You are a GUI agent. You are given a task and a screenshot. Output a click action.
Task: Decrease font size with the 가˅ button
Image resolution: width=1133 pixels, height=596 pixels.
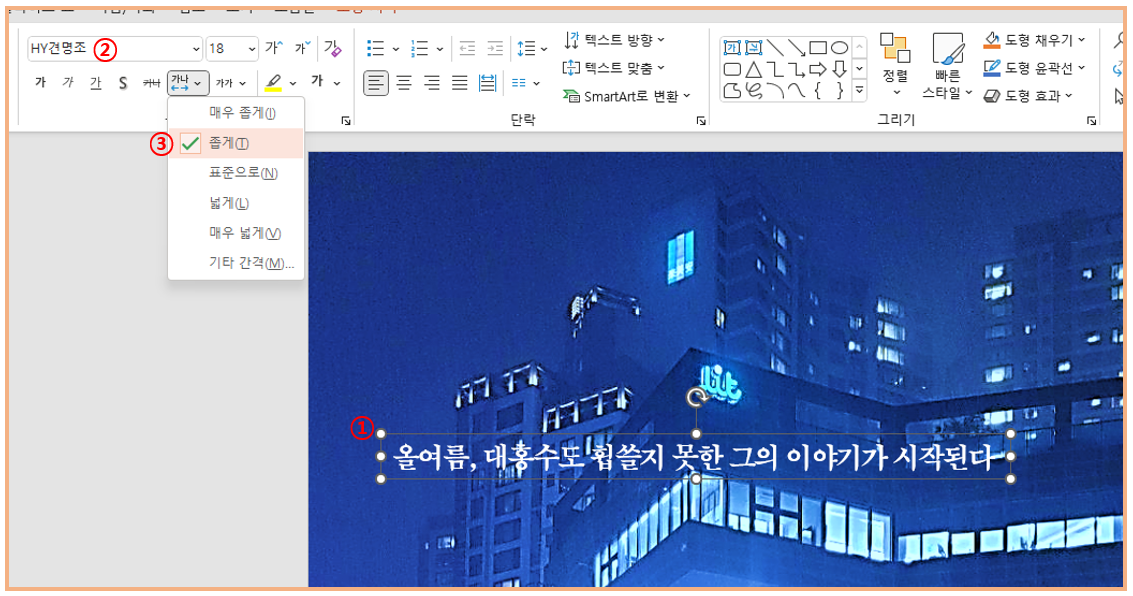302,48
